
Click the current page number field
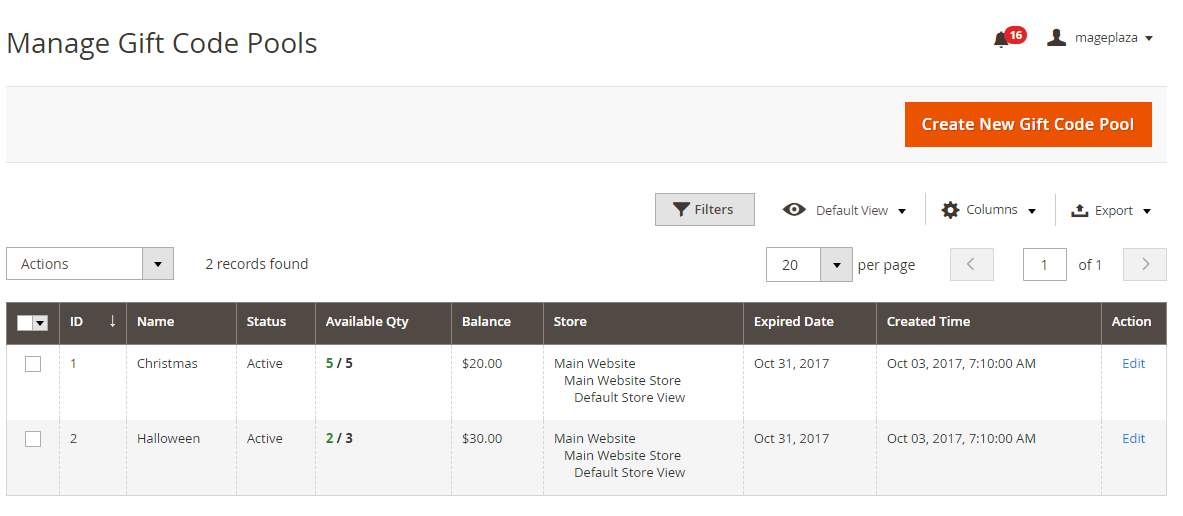click(x=1044, y=265)
